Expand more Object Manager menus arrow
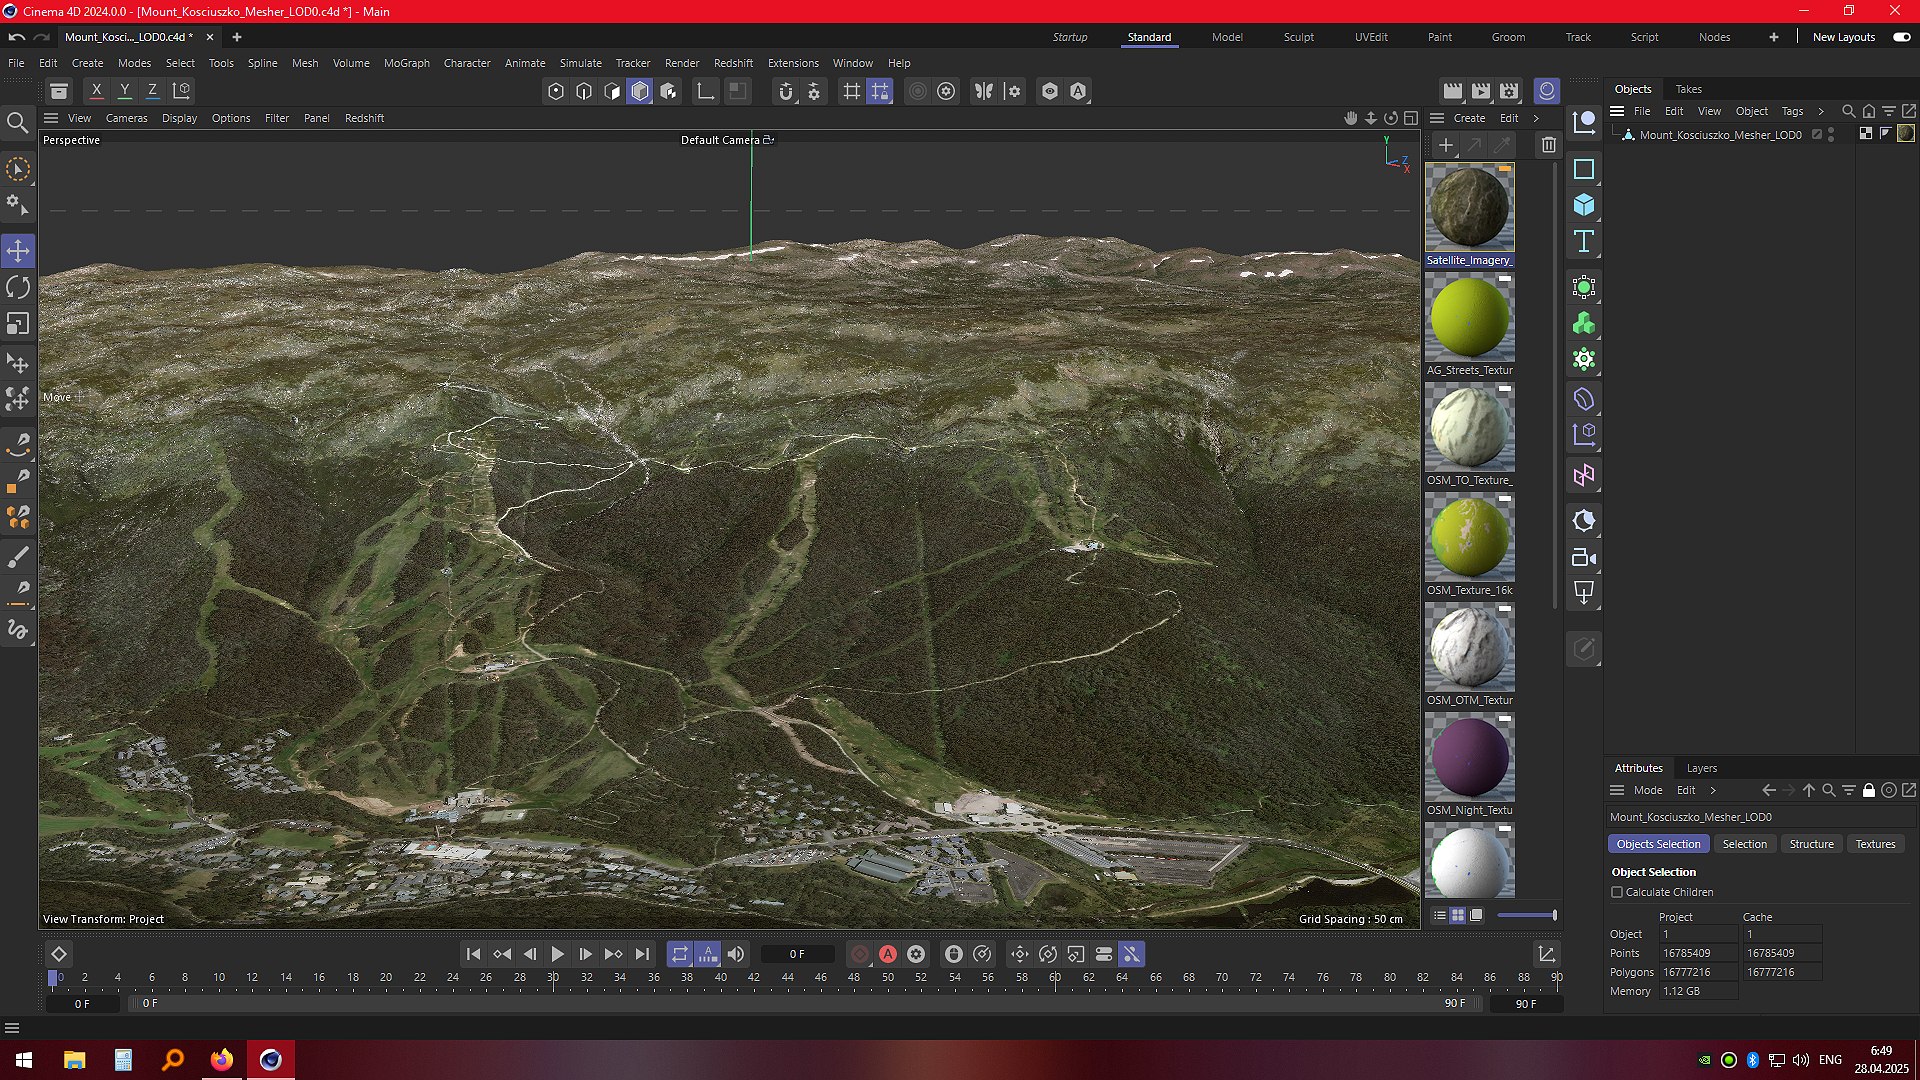1920x1080 pixels. (x=1821, y=111)
